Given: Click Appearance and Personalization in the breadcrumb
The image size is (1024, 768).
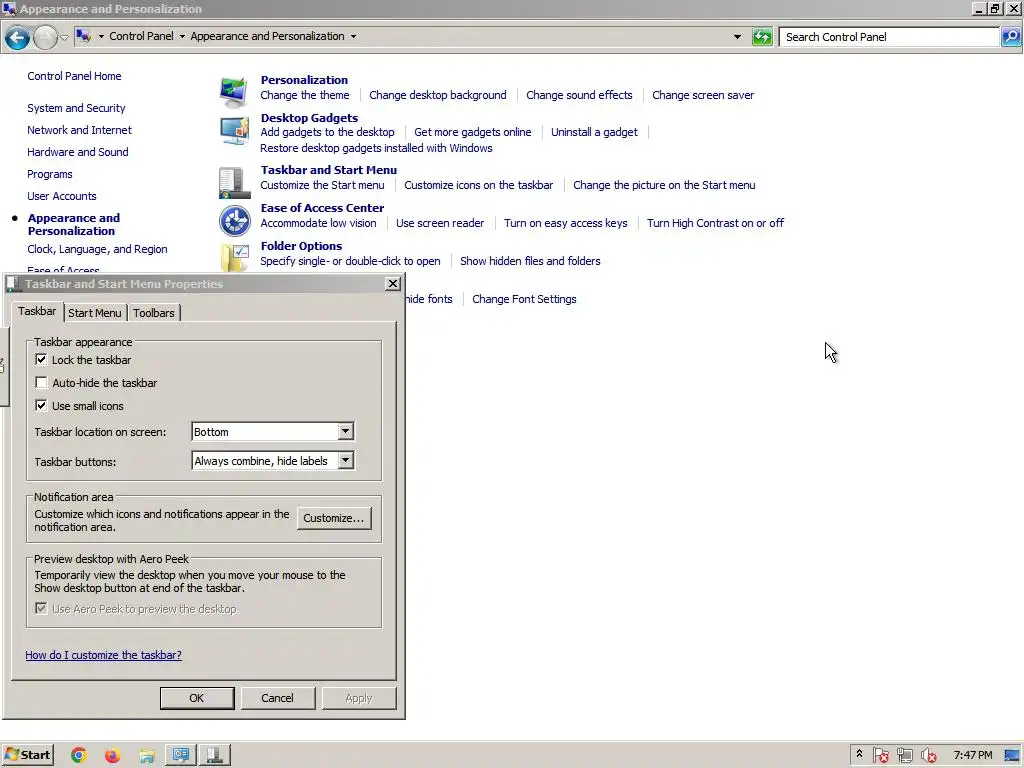Looking at the screenshot, I should click(x=267, y=36).
